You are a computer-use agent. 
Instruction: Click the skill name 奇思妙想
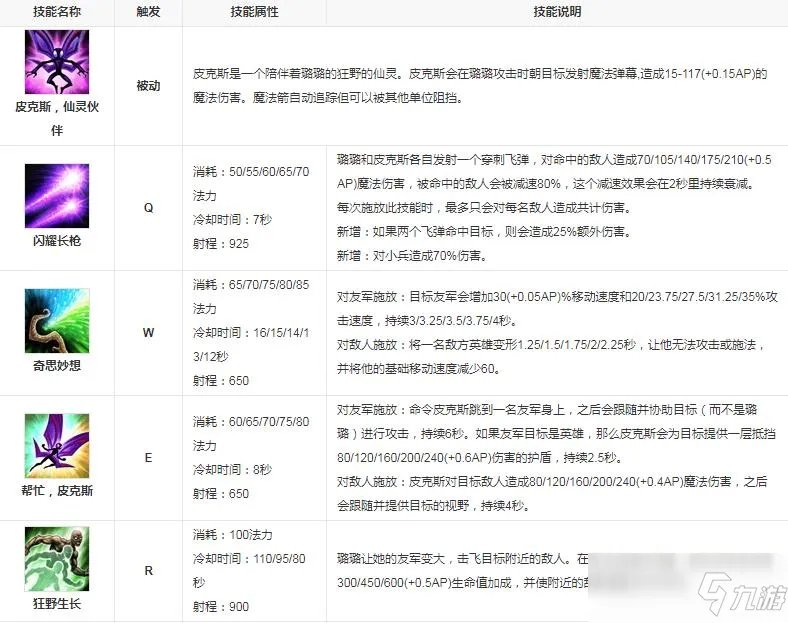[57, 365]
